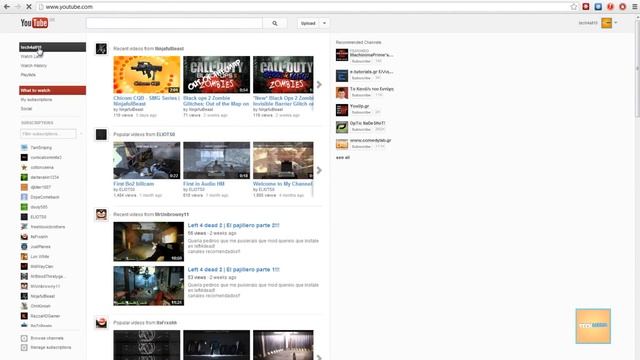Open Mrtmbrowny11 channel avatar in feed

[101, 214]
